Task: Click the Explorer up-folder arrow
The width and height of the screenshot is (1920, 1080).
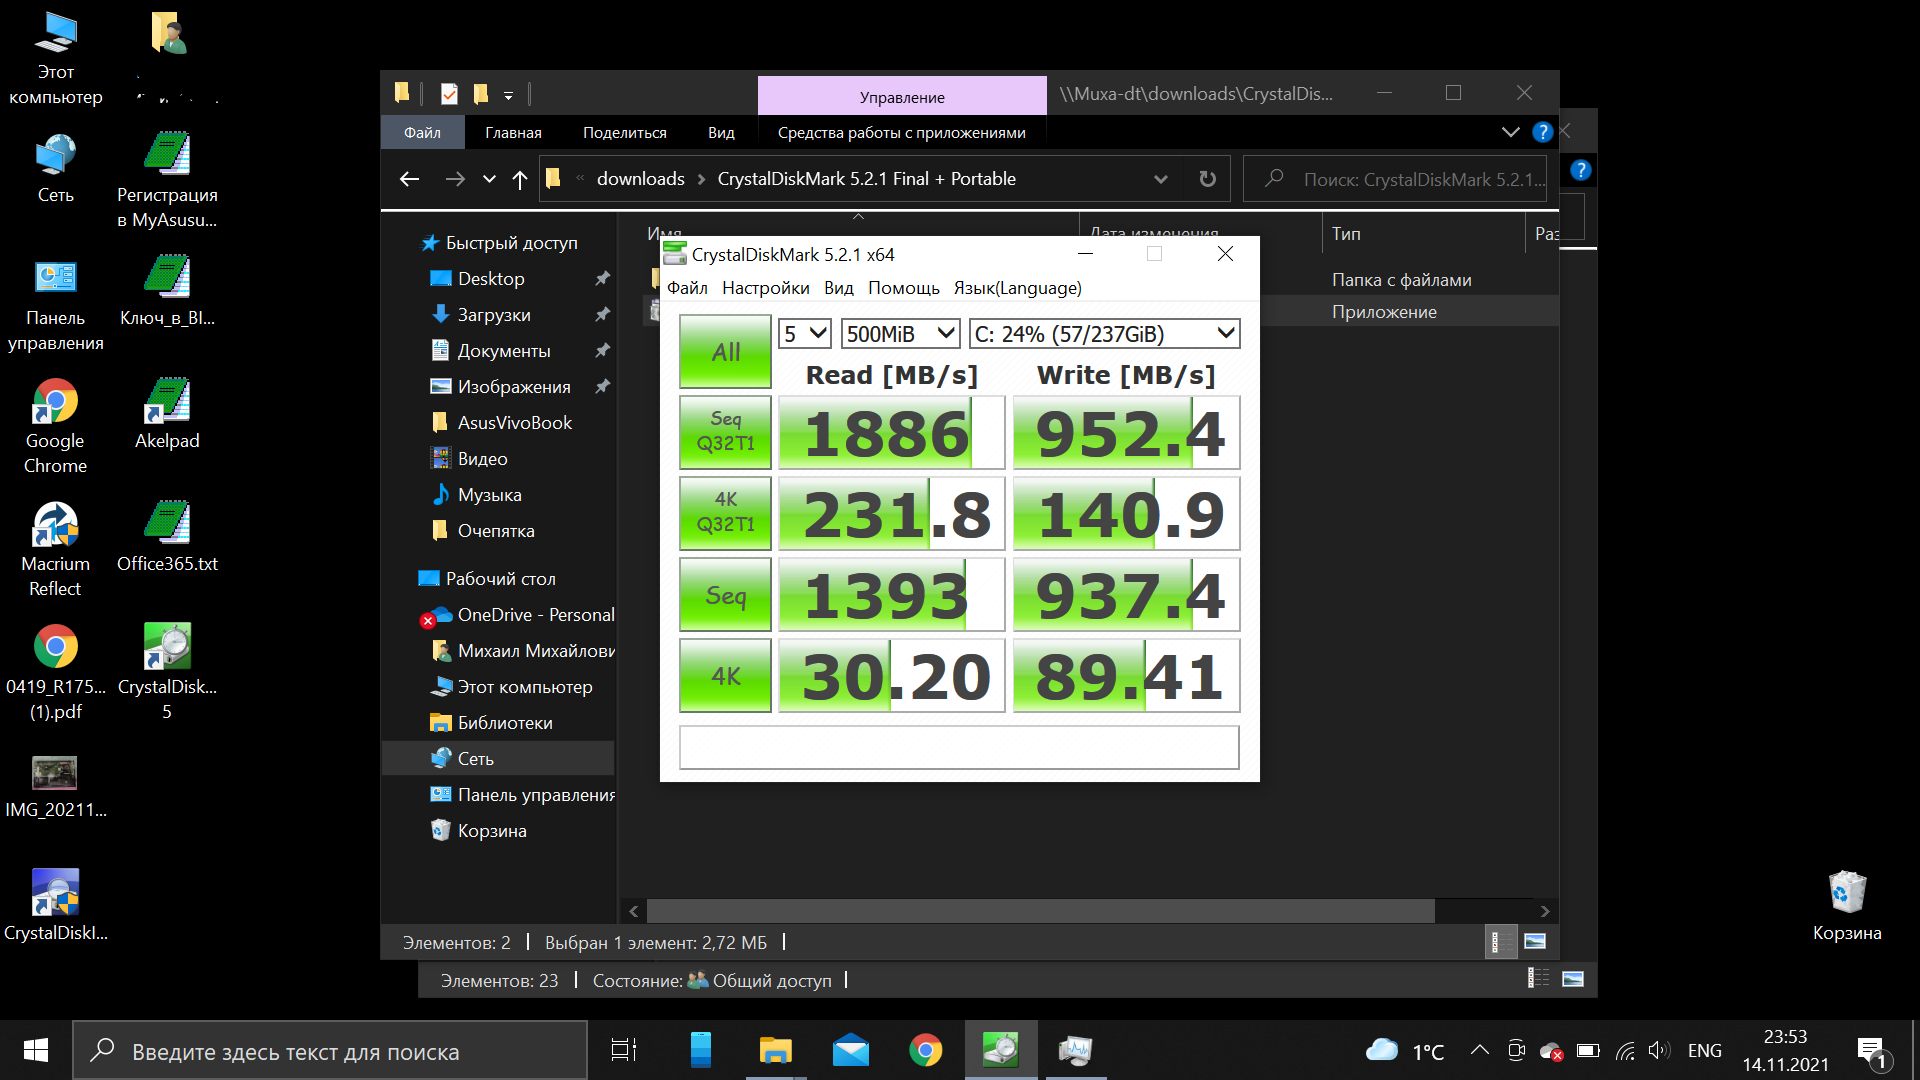Action: 520,179
